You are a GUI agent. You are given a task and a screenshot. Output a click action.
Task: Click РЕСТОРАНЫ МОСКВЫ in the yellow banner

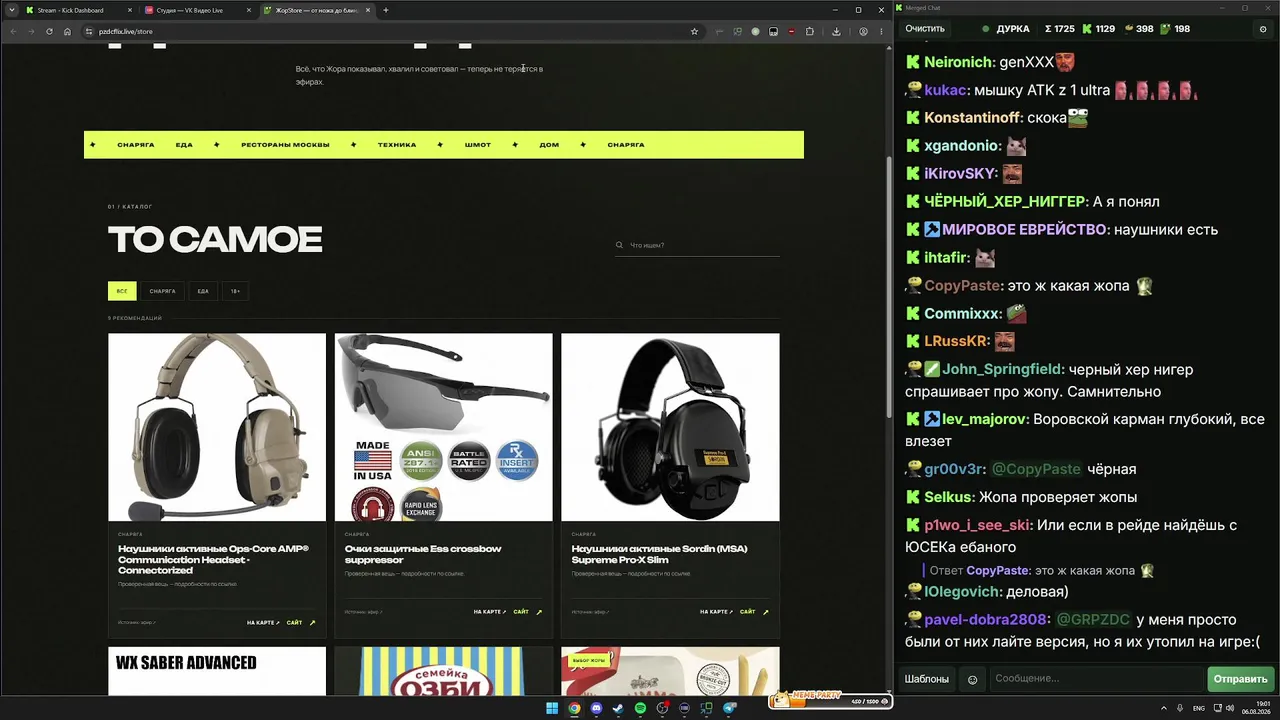coord(285,145)
